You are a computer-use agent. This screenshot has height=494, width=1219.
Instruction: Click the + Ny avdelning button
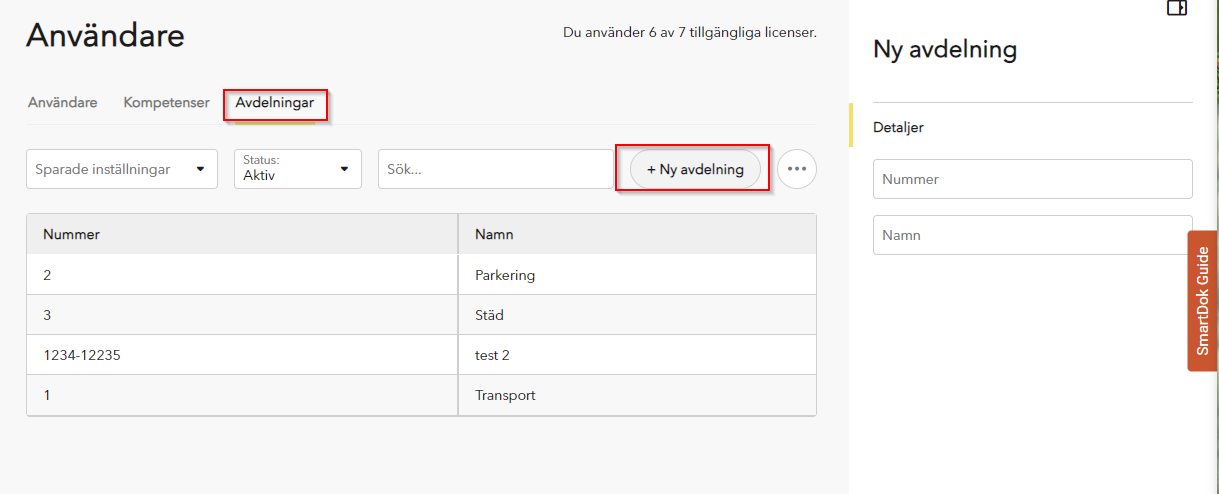(695, 169)
